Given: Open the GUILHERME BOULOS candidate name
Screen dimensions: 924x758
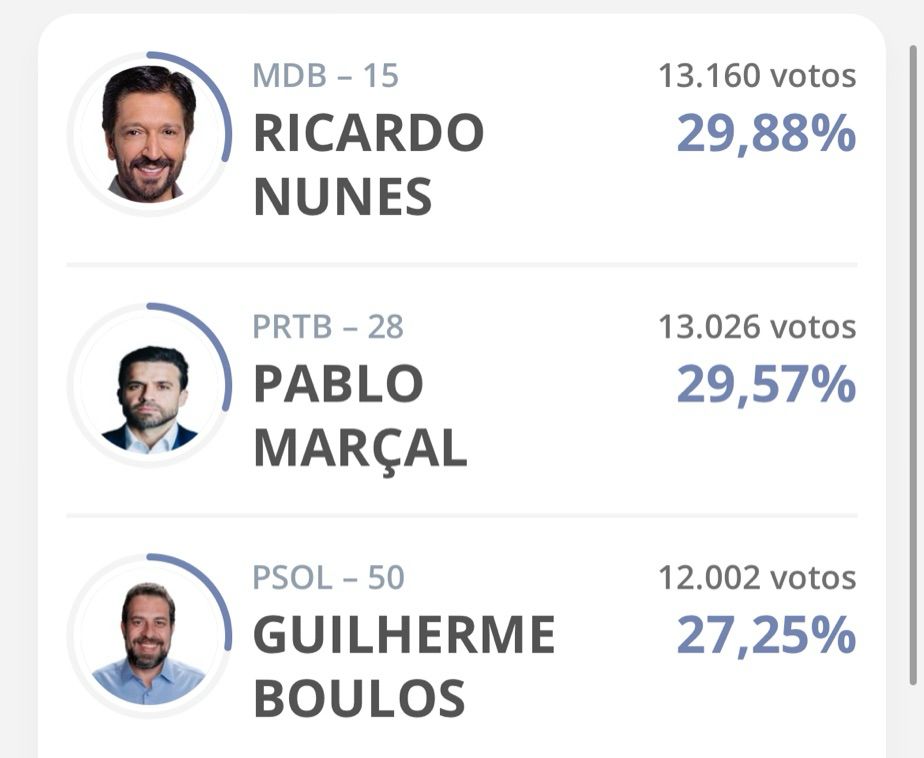Looking at the screenshot, I should point(403,666).
